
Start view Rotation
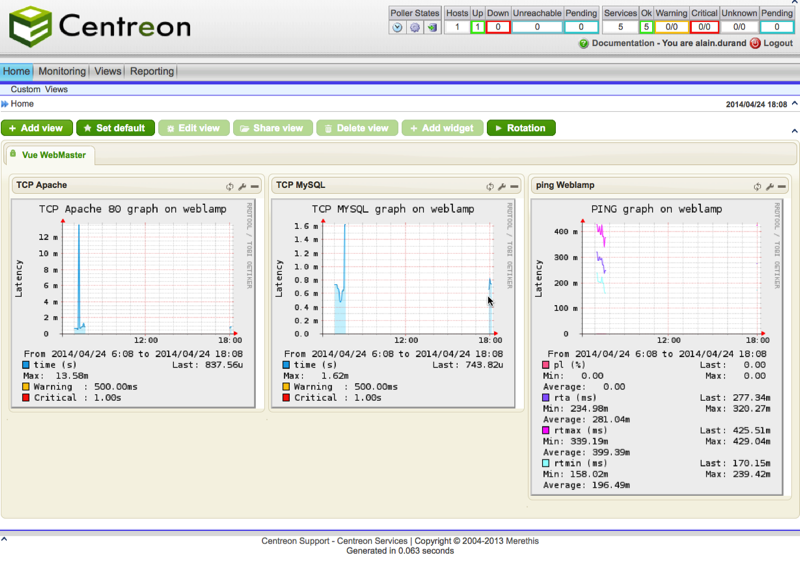[520, 128]
